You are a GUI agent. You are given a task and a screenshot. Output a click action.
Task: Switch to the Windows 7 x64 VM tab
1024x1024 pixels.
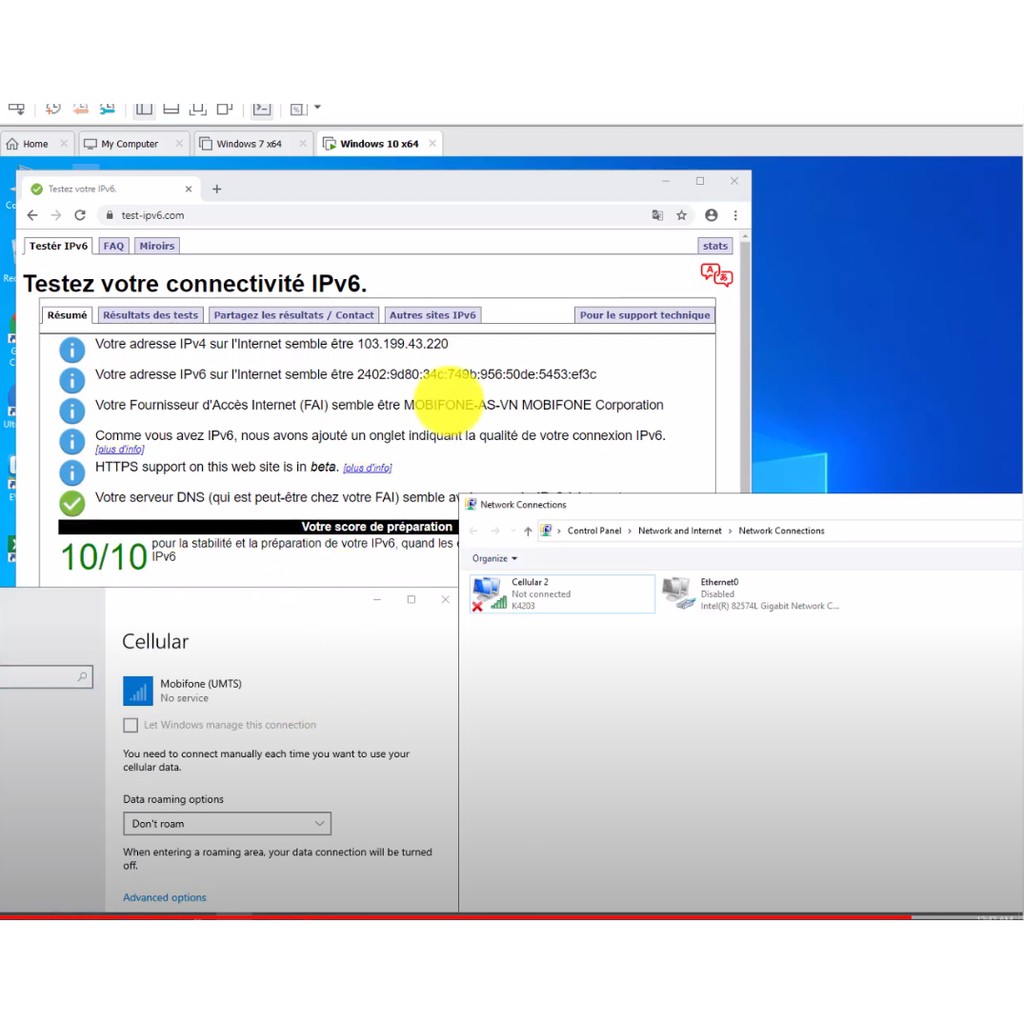[249, 144]
